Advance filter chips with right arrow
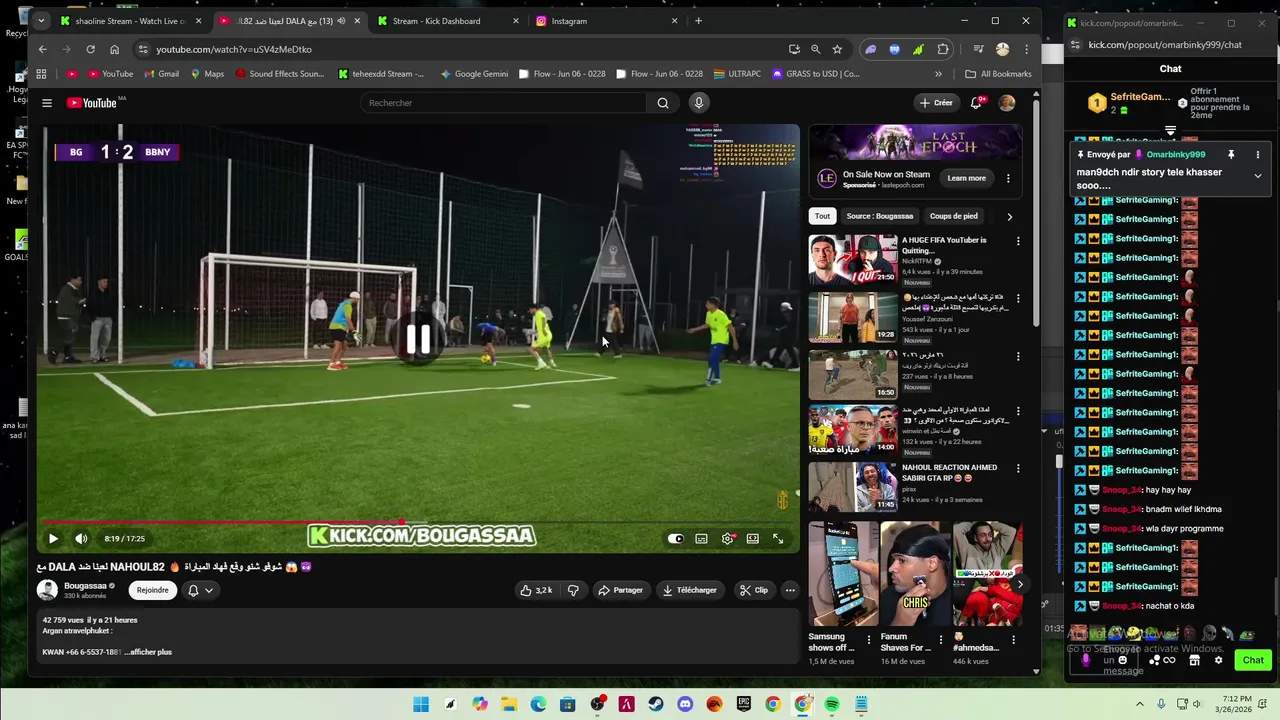Image resolution: width=1280 pixels, height=720 pixels. pos(1009,216)
